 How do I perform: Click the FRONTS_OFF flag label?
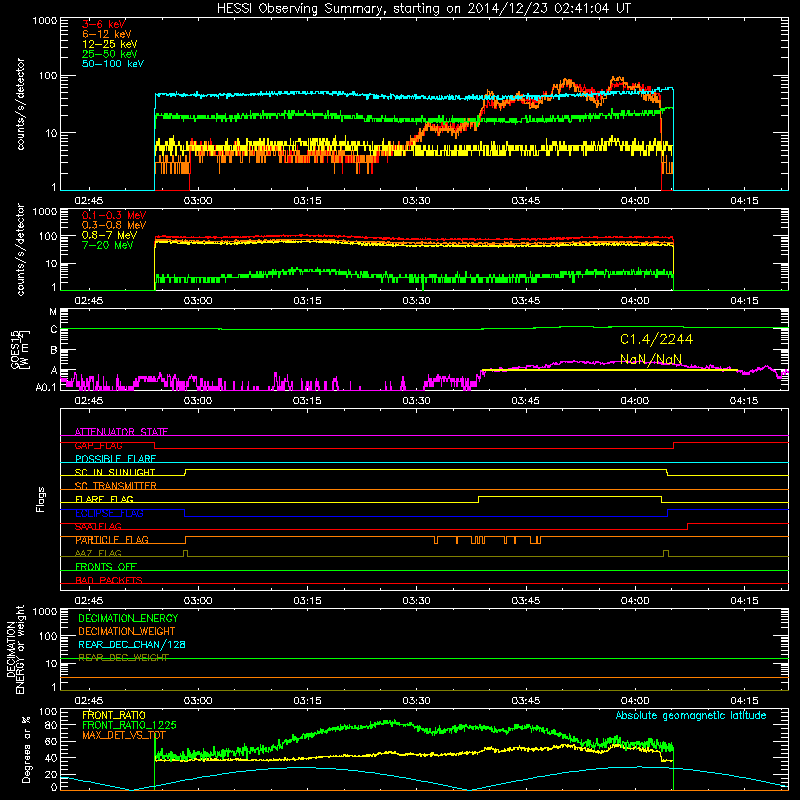(106, 567)
